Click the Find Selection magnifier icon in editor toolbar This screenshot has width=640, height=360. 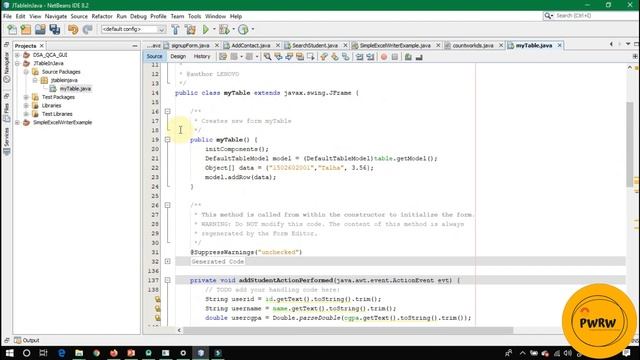[x=267, y=57]
